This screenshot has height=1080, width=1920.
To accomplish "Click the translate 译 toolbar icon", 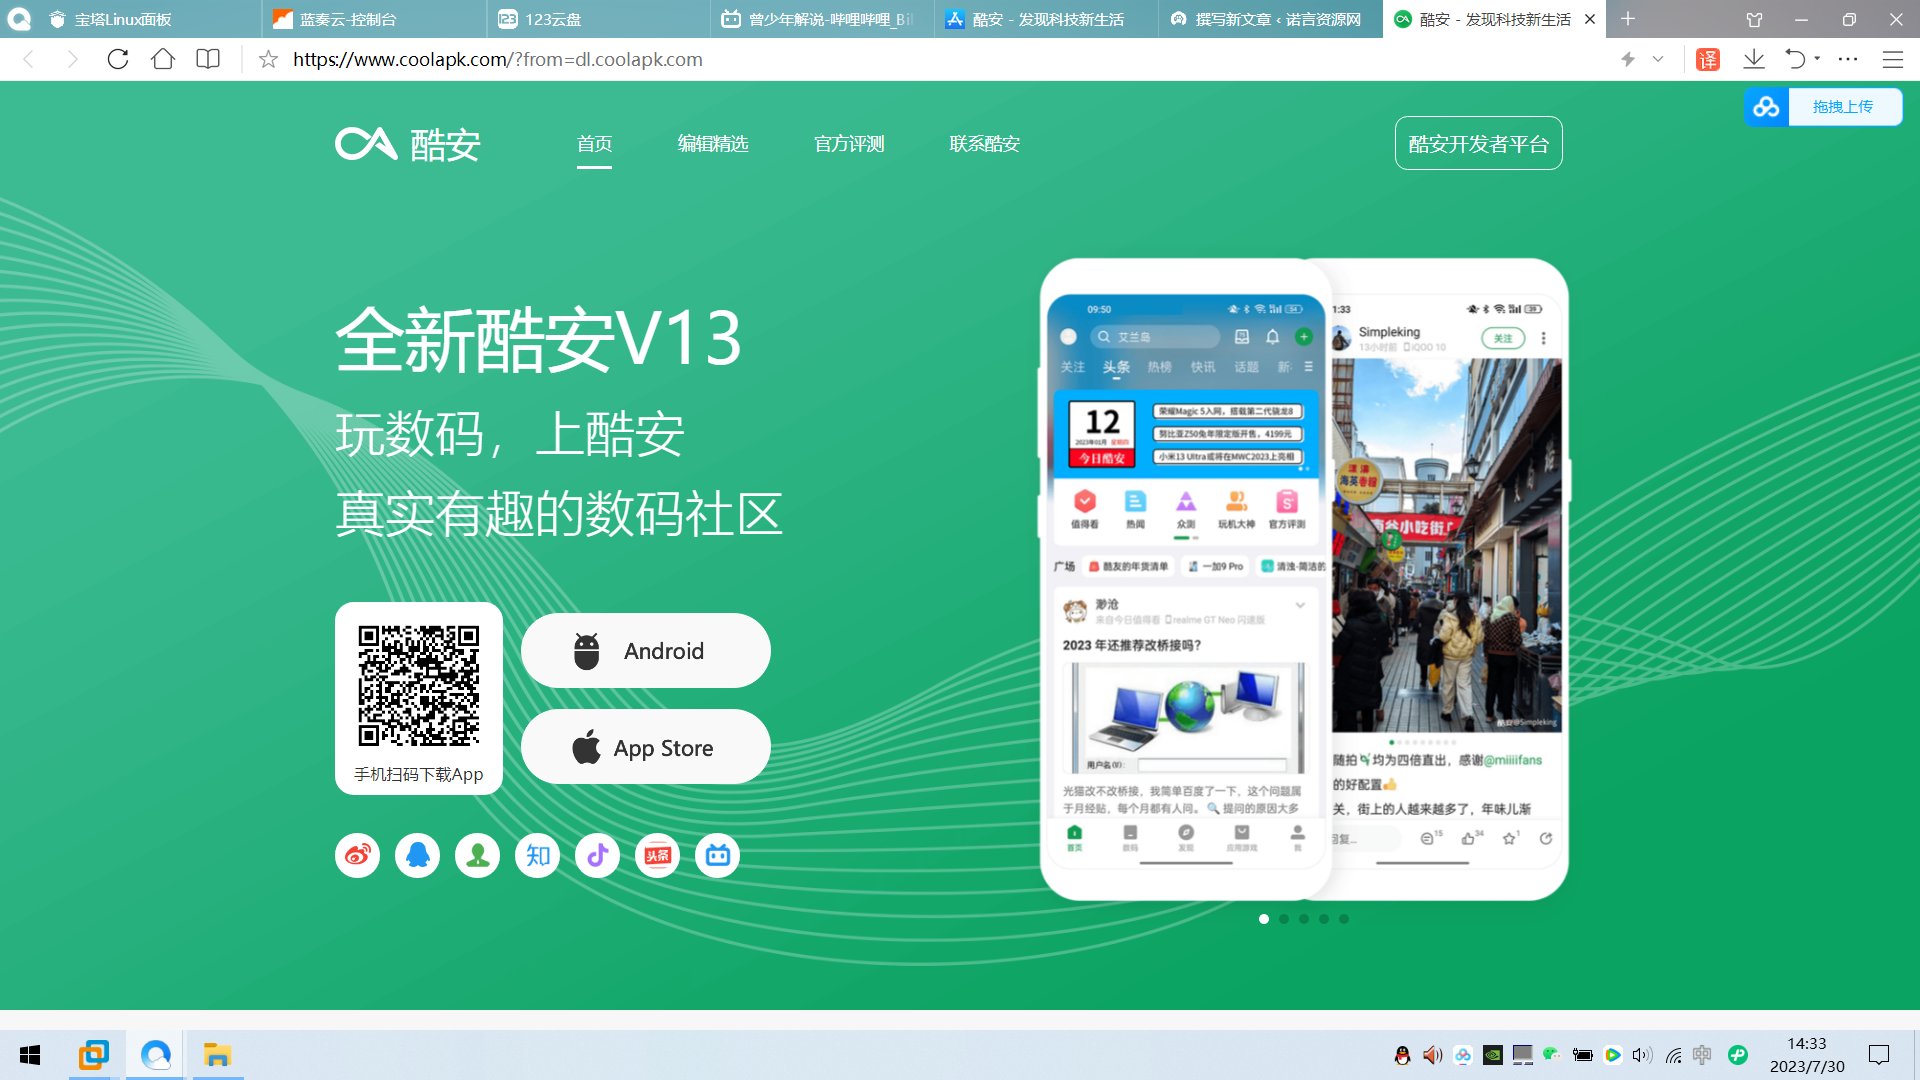I will click(1708, 60).
